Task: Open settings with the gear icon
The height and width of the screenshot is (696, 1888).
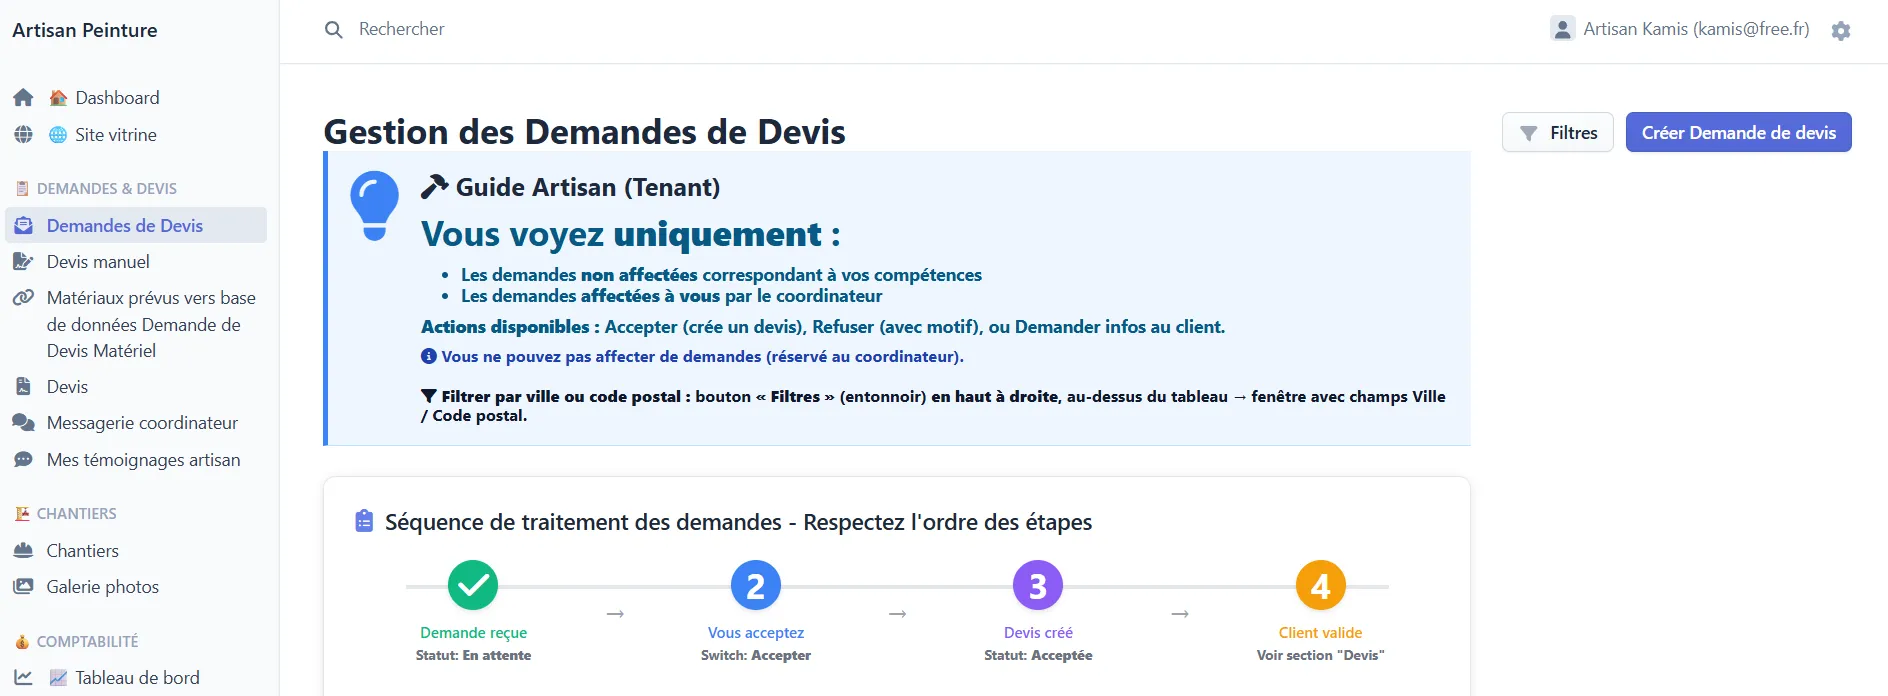Action: click(1841, 31)
